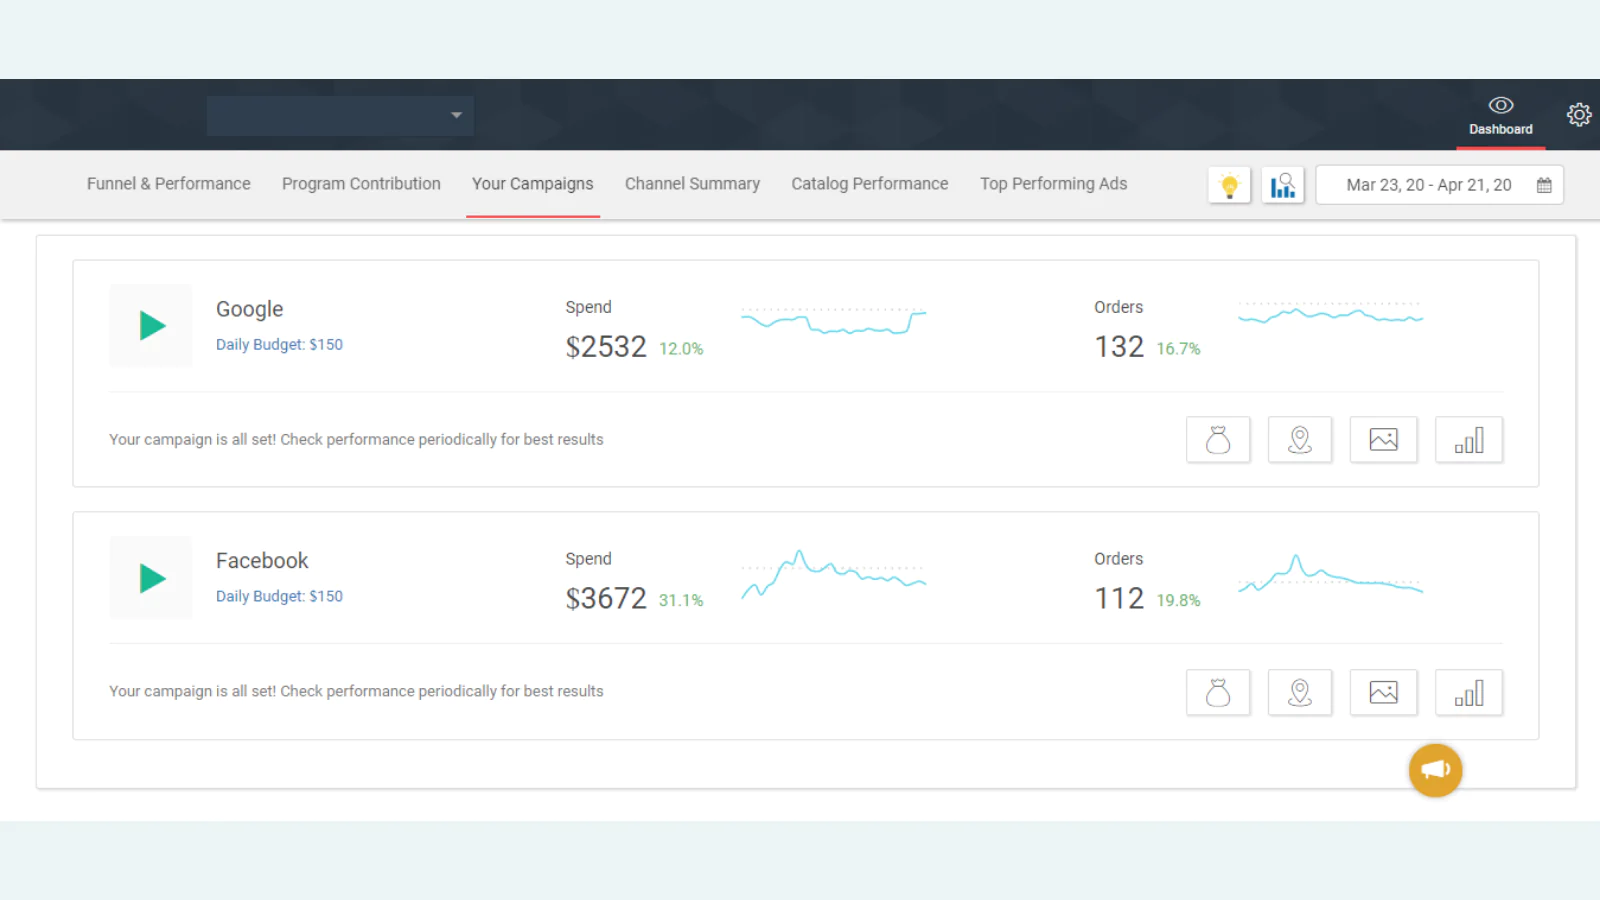Open Google campaign location pin icon
This screenshot has width=1600, height=900.
point(1300,440)
